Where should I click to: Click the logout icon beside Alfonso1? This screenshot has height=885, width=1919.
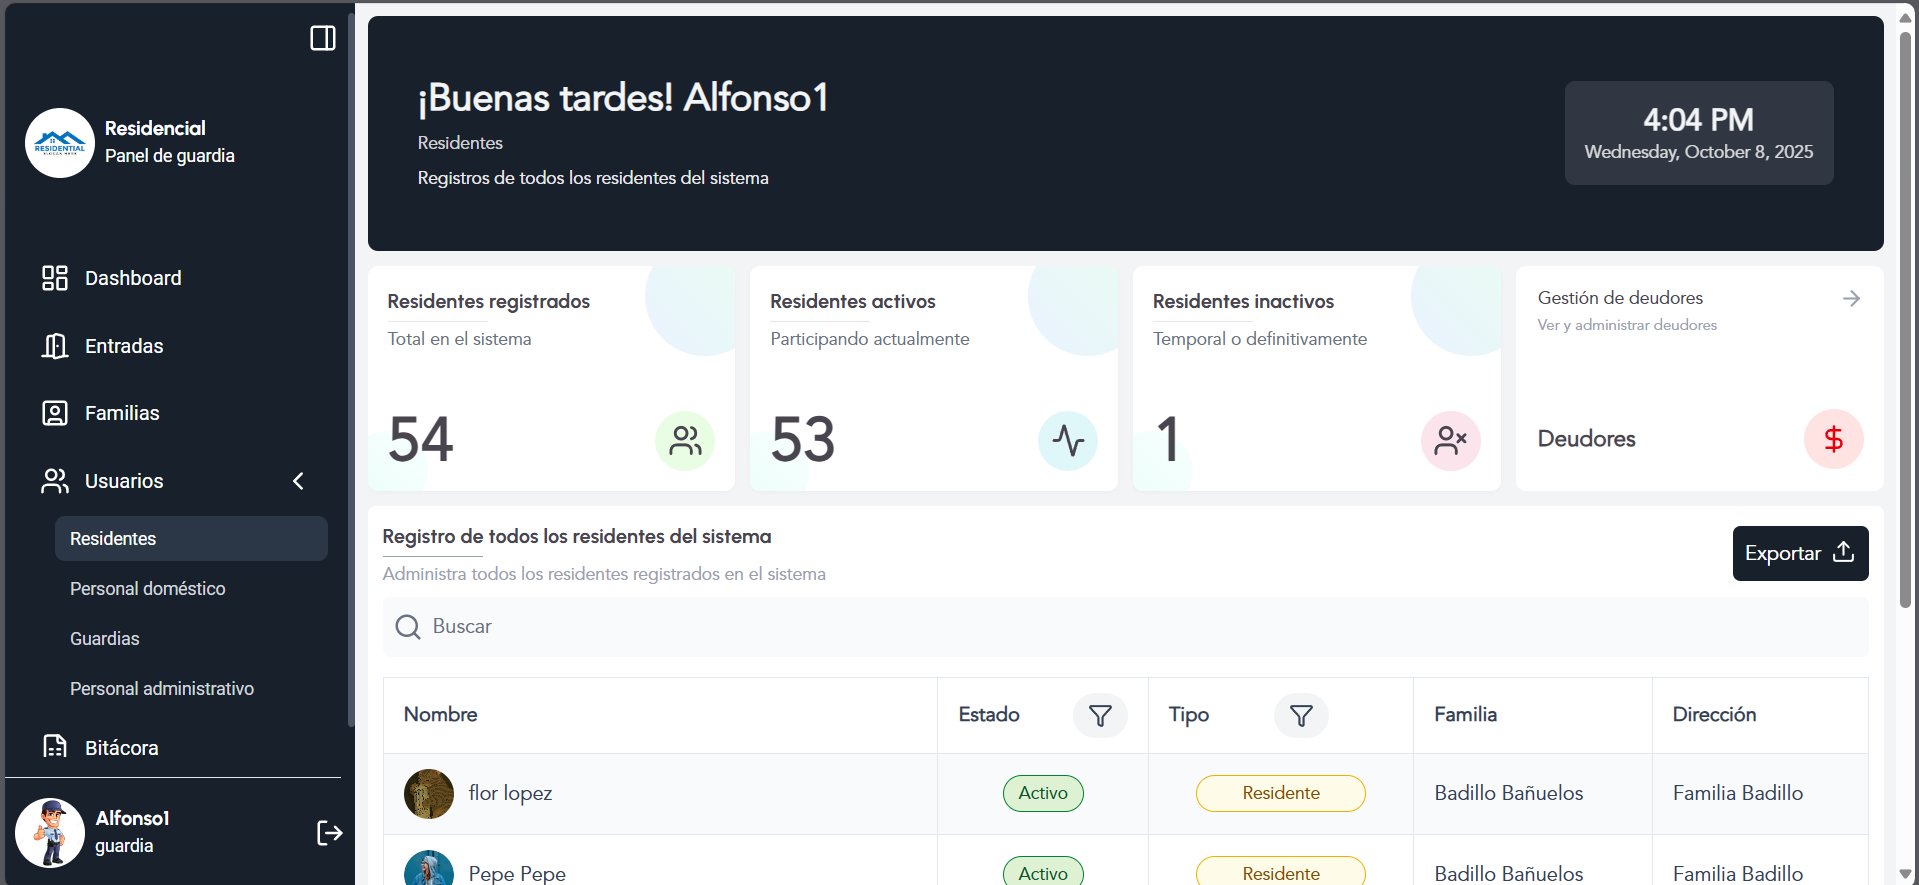[329, 832]
